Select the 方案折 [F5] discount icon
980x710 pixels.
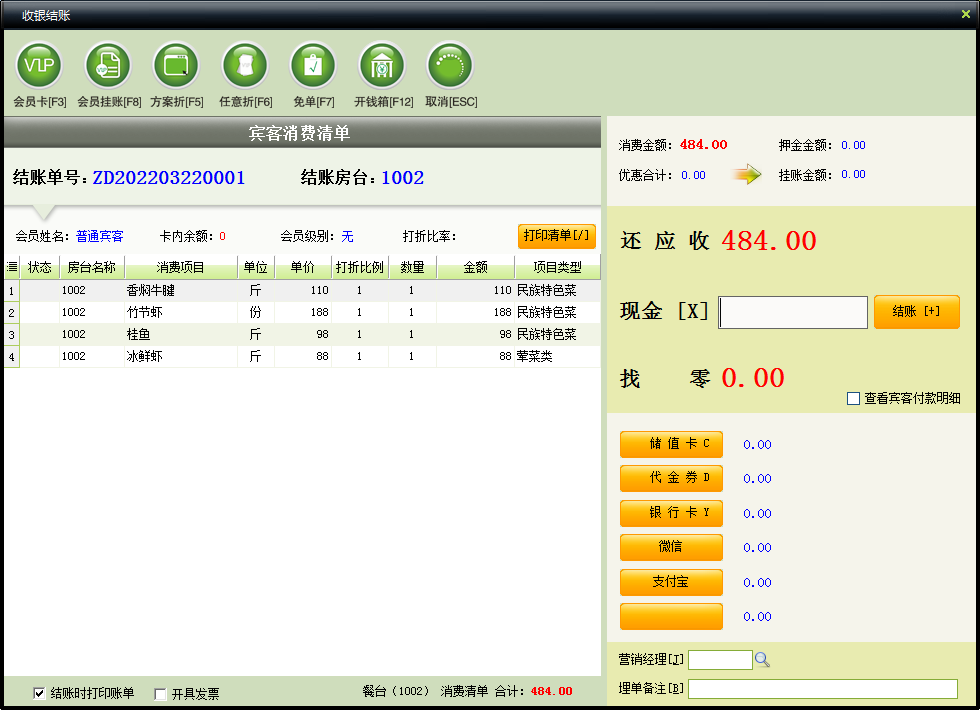176,66
